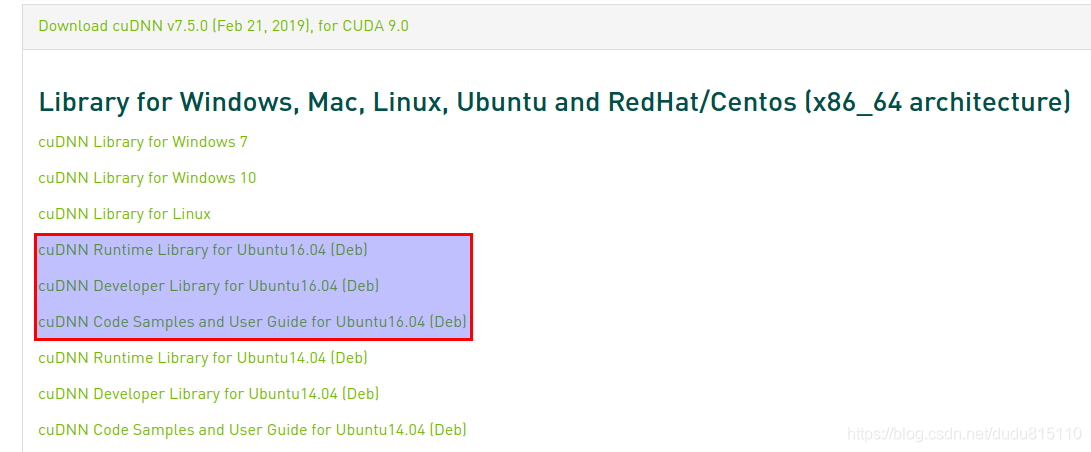The height and width of the screenshot is (452, 1091).
Task: Open the cuDNN Library for Windows 7 link
Action: (143, 142)
